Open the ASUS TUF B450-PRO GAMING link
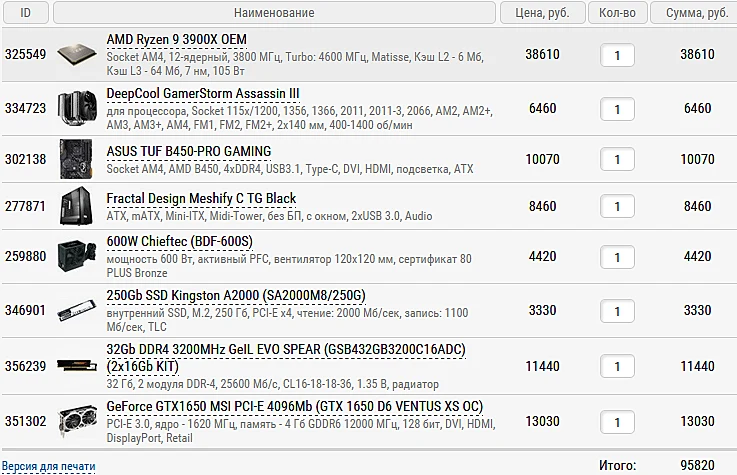 [188, 151]
